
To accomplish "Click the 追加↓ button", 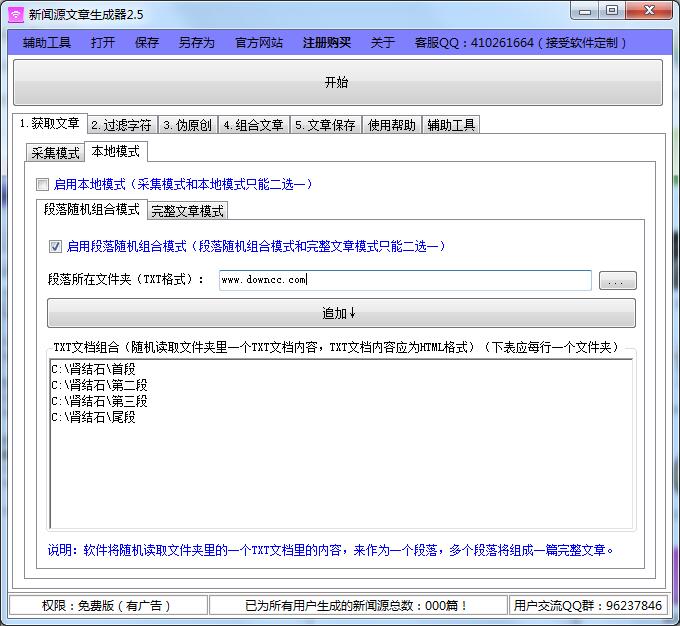I will click(341, 313).
